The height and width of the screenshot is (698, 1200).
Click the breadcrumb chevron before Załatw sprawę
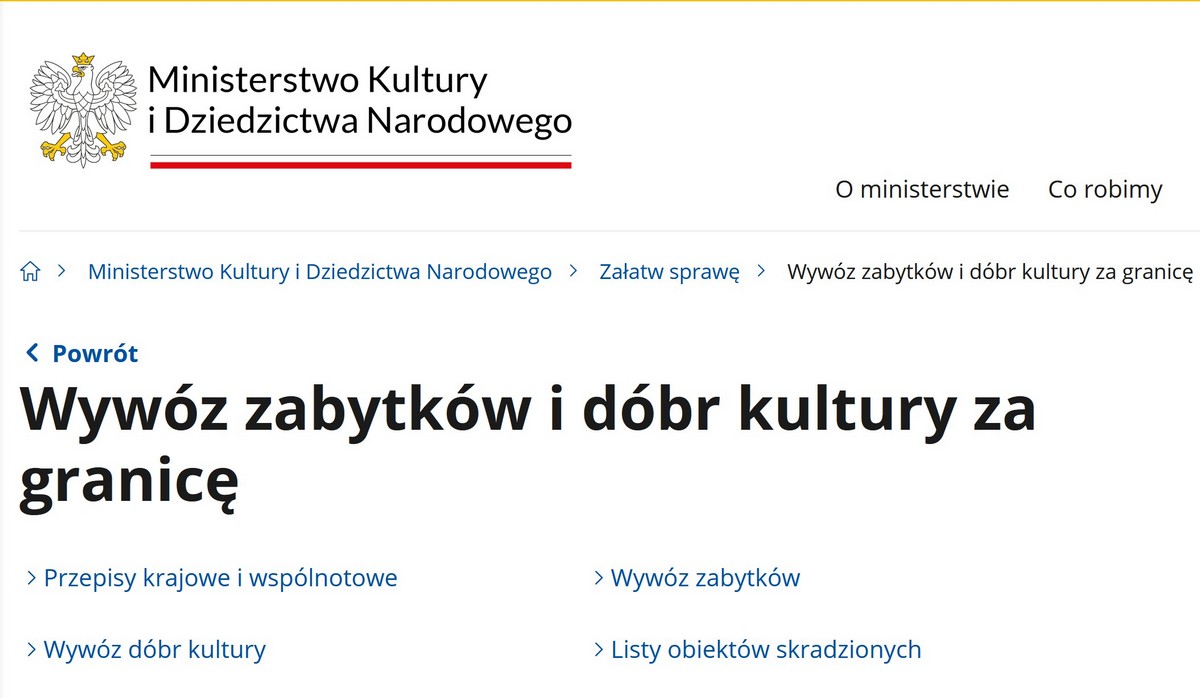(574, 272)
